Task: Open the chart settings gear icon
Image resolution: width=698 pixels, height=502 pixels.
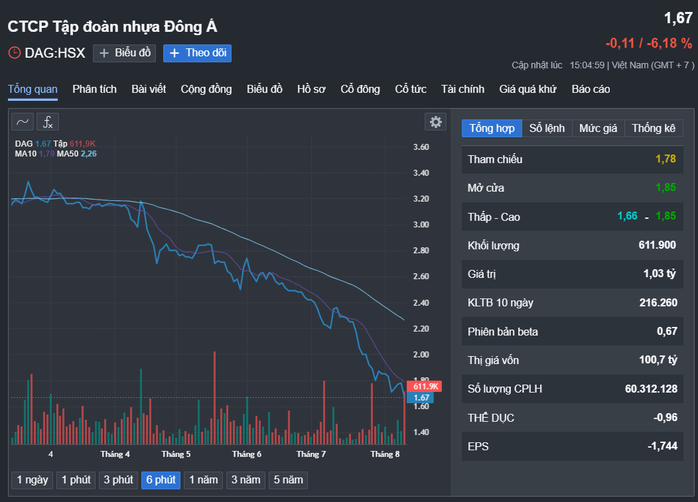Action: pos(435,122)
